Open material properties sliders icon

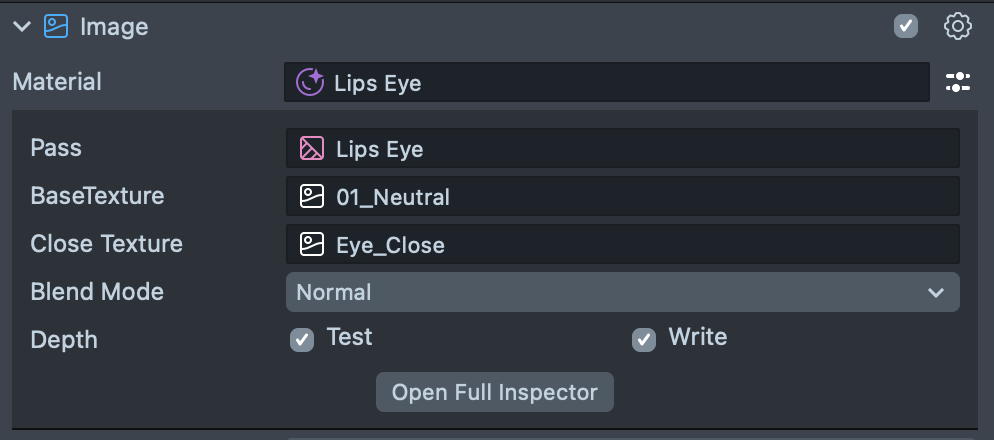[x=958, y=82]
